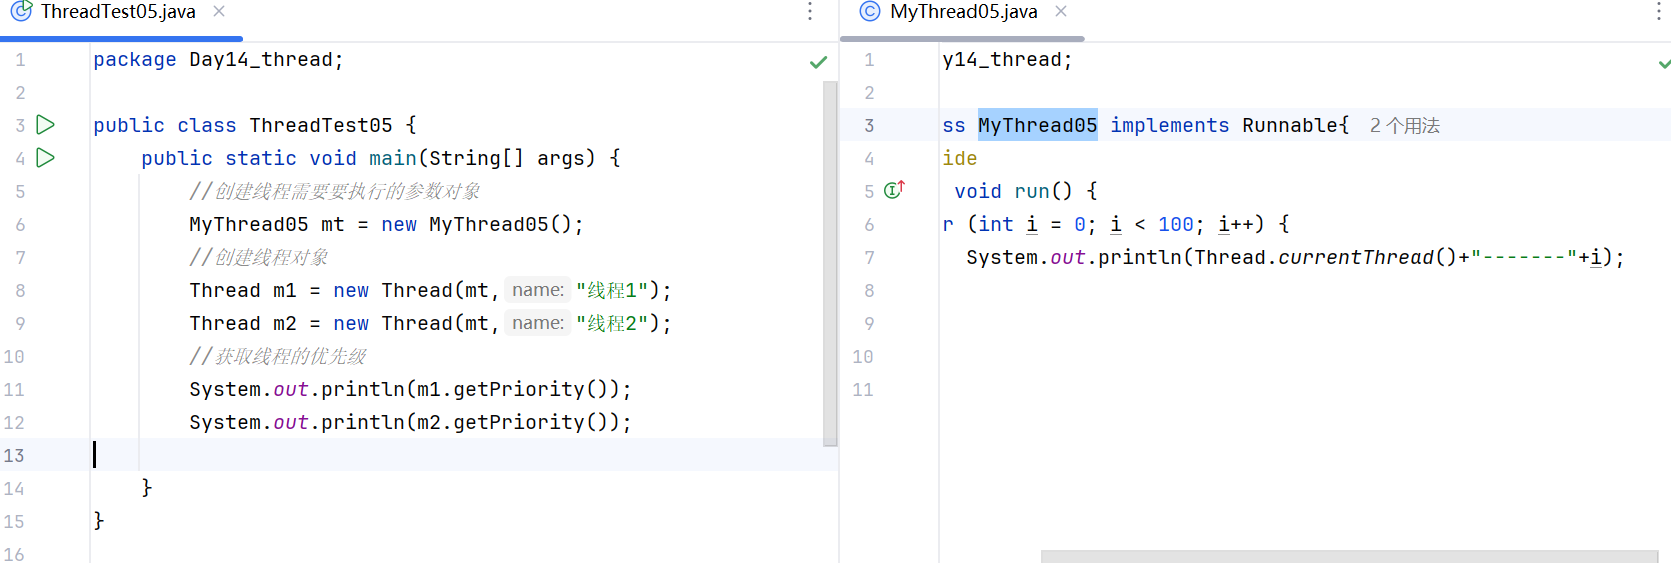The height and width of the screenshot is (563, 1671).
Task: Click implements-method gutter icon on line 5
Action: 894,189
